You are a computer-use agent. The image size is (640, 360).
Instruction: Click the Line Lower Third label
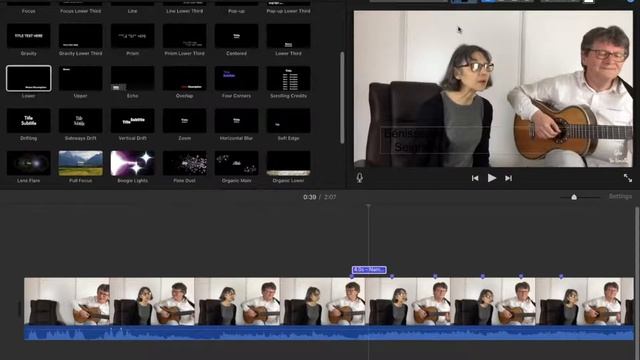tap(184, 11)
